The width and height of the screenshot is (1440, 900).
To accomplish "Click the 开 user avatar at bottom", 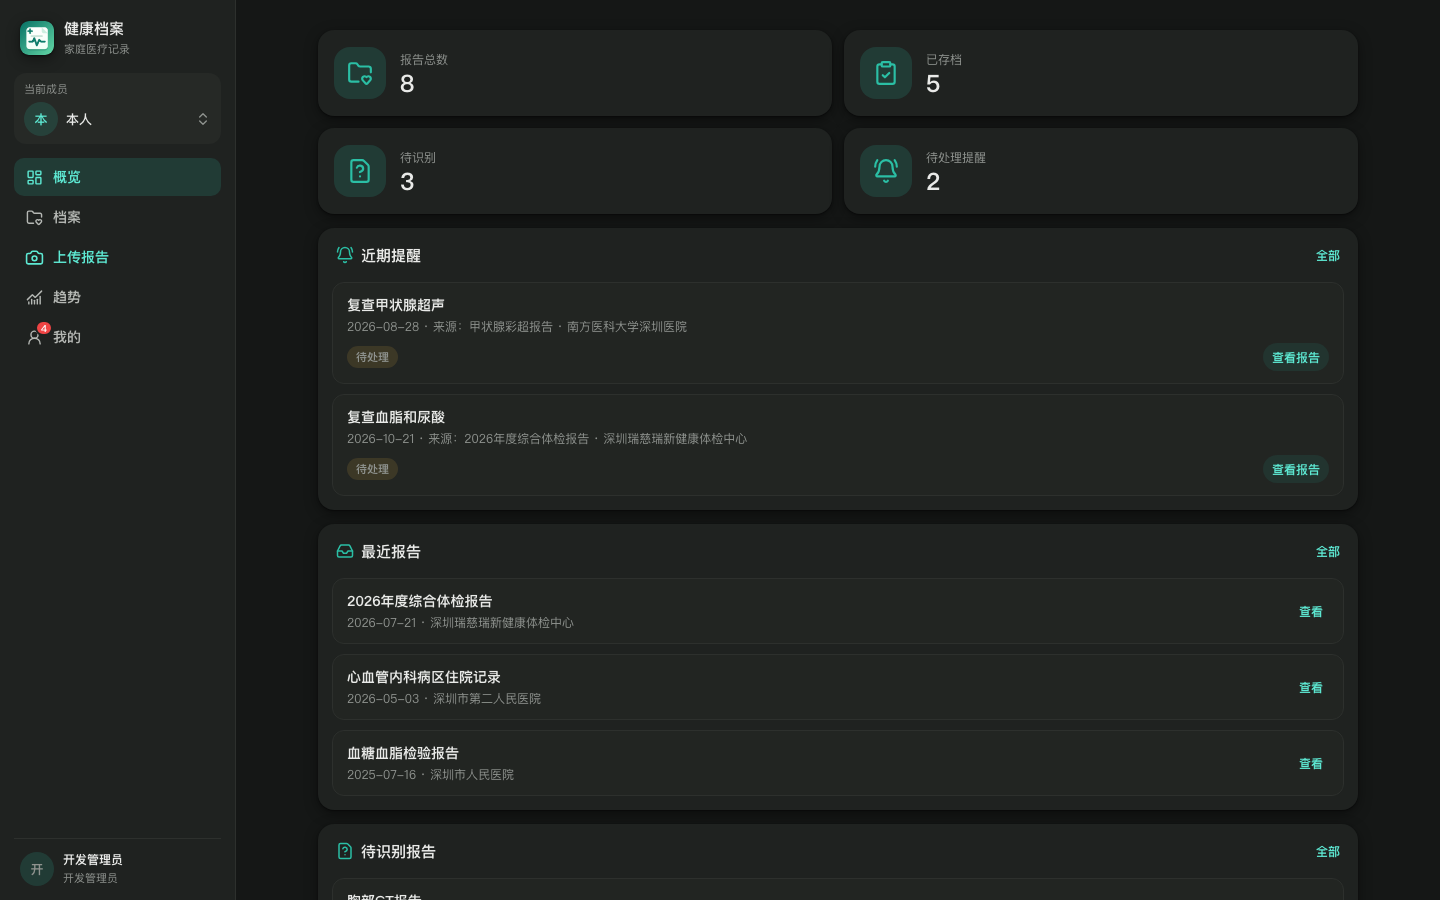I will click(37, 869).
